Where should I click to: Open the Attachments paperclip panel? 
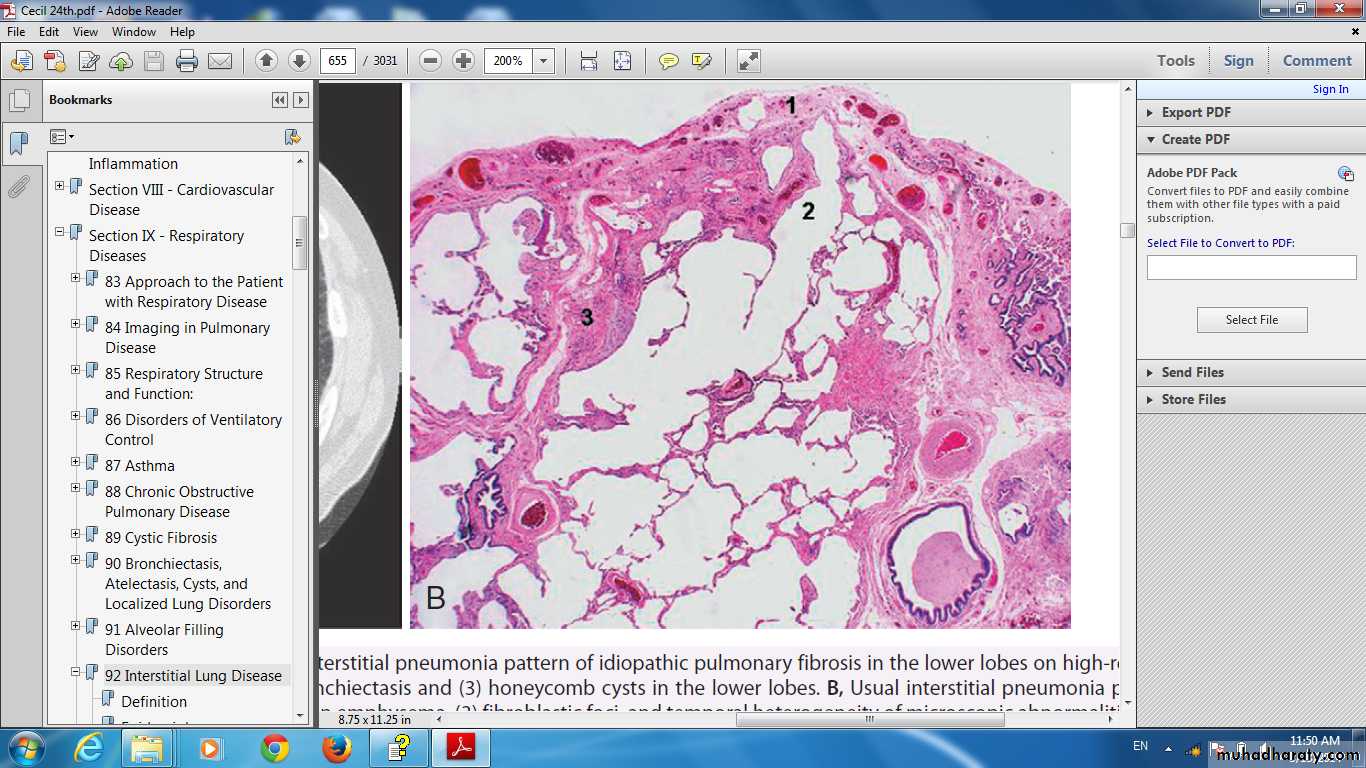coord(18,186)
